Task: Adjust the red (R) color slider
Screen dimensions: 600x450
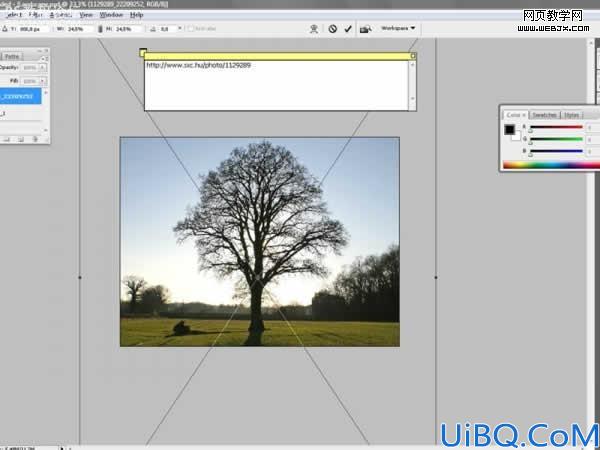Action: tap(556, 127)
